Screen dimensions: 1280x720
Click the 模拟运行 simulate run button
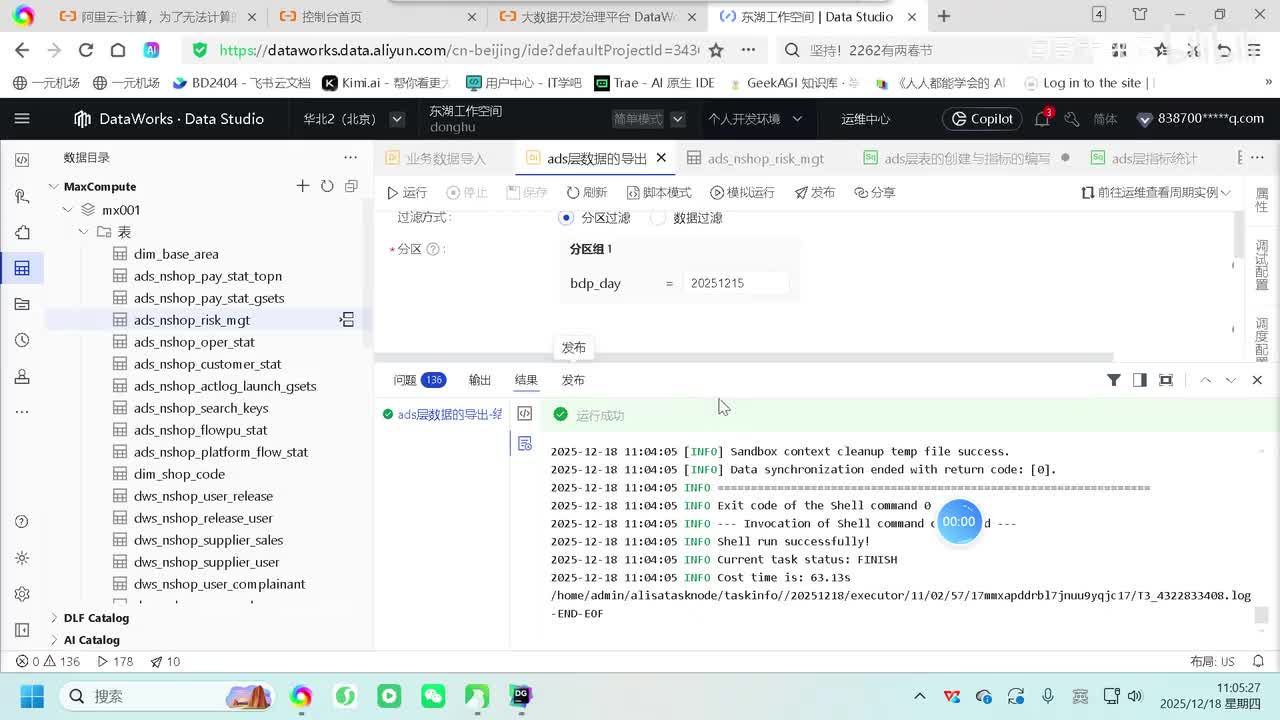click(742, 192)
